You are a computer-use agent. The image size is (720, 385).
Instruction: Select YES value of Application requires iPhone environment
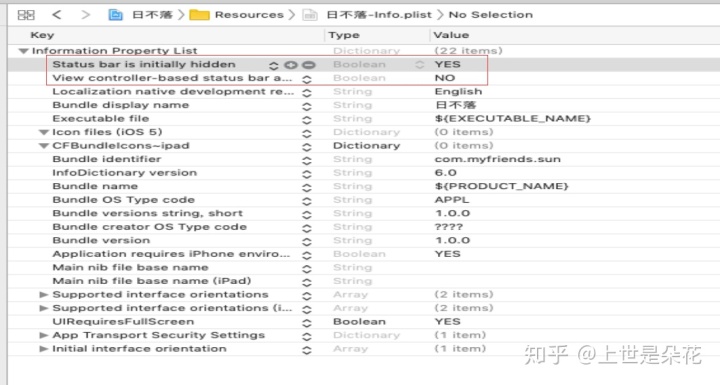(447, 254)
